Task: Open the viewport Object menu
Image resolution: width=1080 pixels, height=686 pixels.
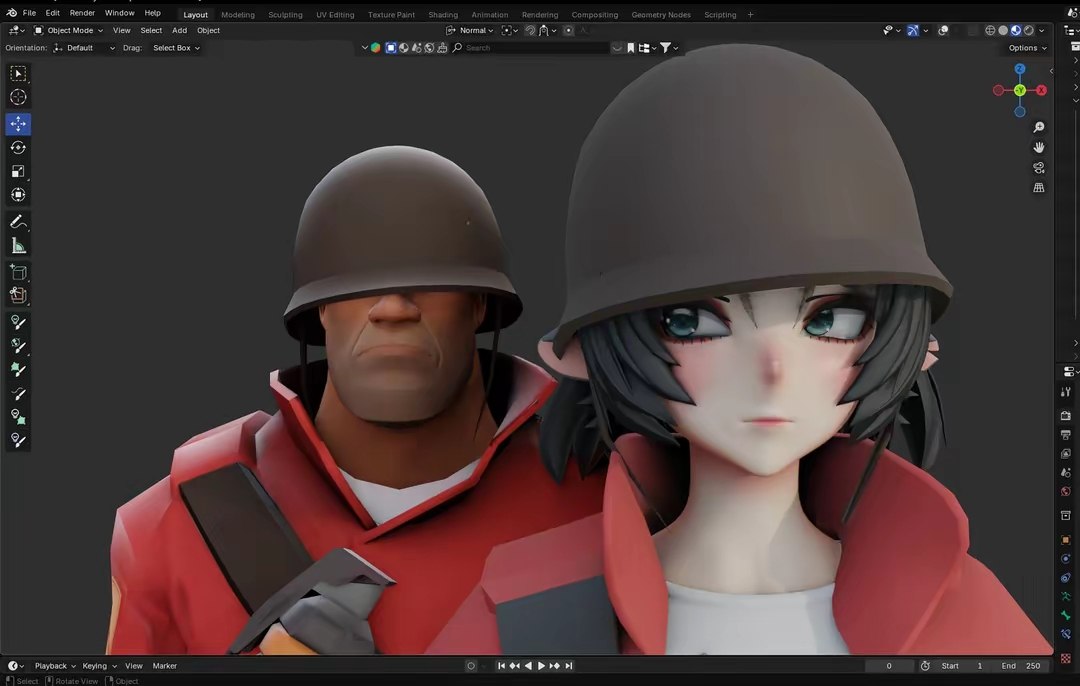Action: 208,30
